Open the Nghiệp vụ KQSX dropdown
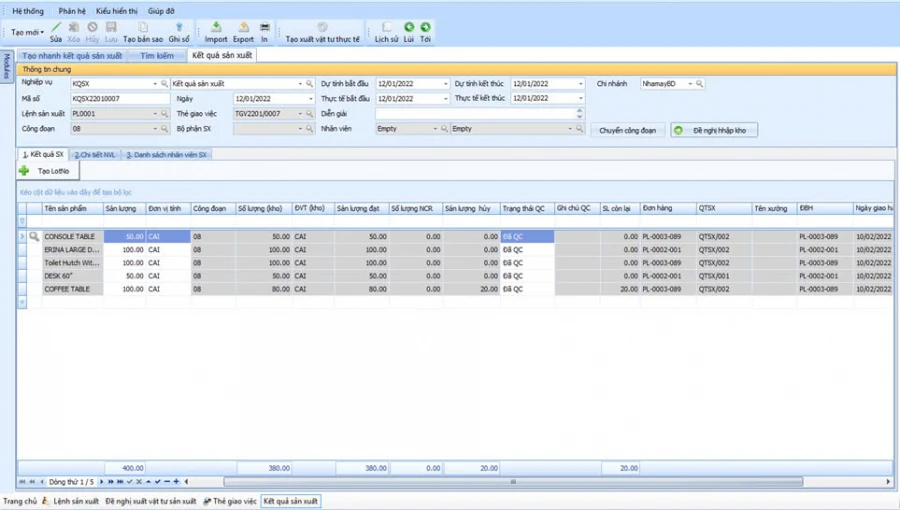 [x=155, y=84]
